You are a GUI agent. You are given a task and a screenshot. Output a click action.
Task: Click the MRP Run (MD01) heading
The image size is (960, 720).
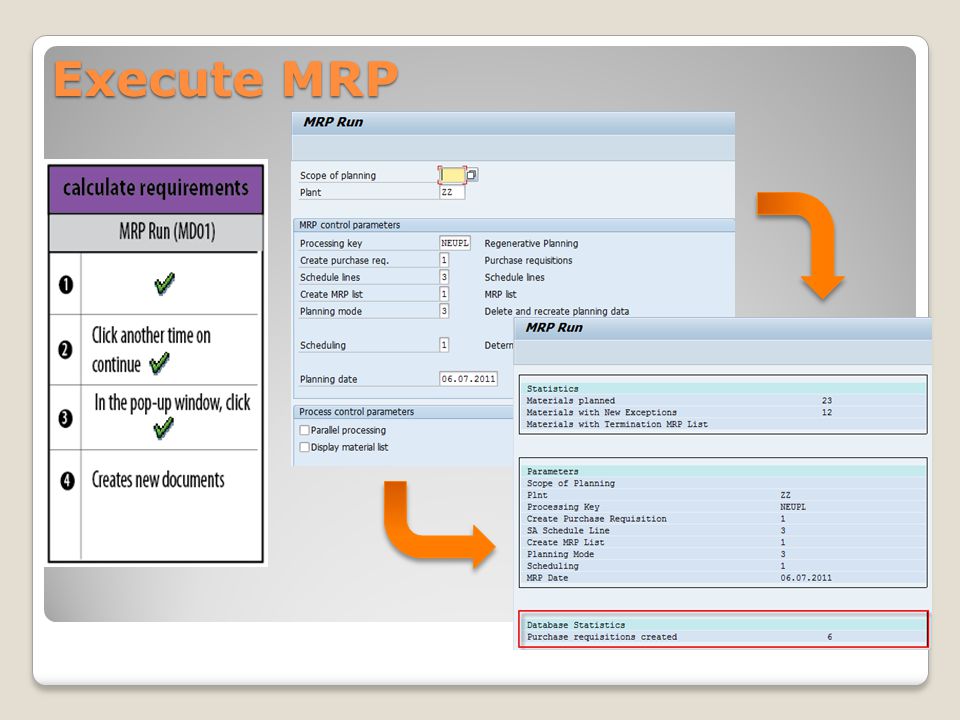[x=167, y=231]
